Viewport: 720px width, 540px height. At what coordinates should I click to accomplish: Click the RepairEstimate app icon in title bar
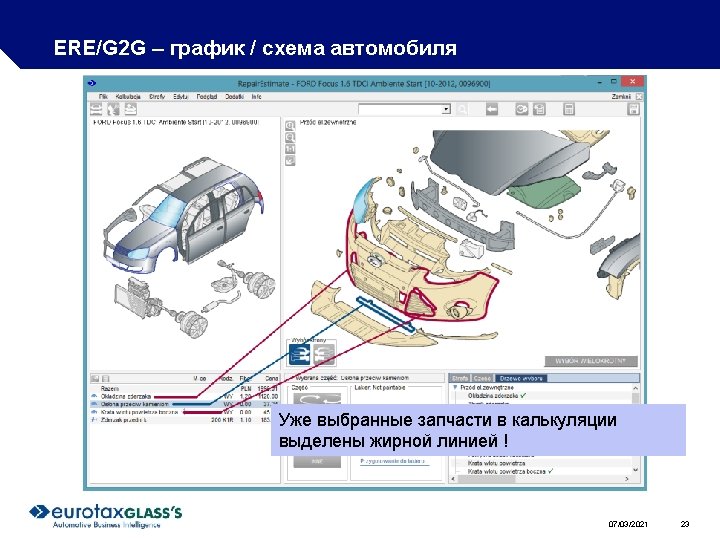92,83
